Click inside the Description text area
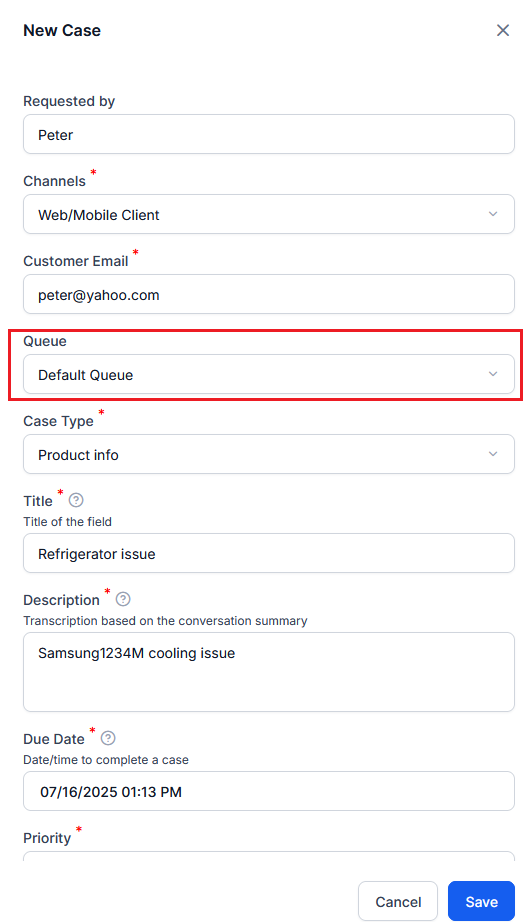This screenshot has width=526, height=922. click(x=269, y=672)
